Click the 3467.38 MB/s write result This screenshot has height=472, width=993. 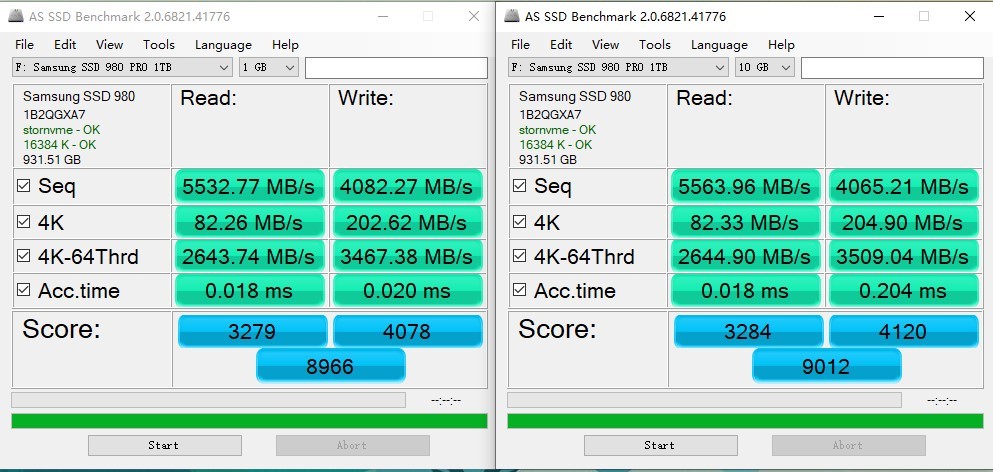(x=407, y=256)
